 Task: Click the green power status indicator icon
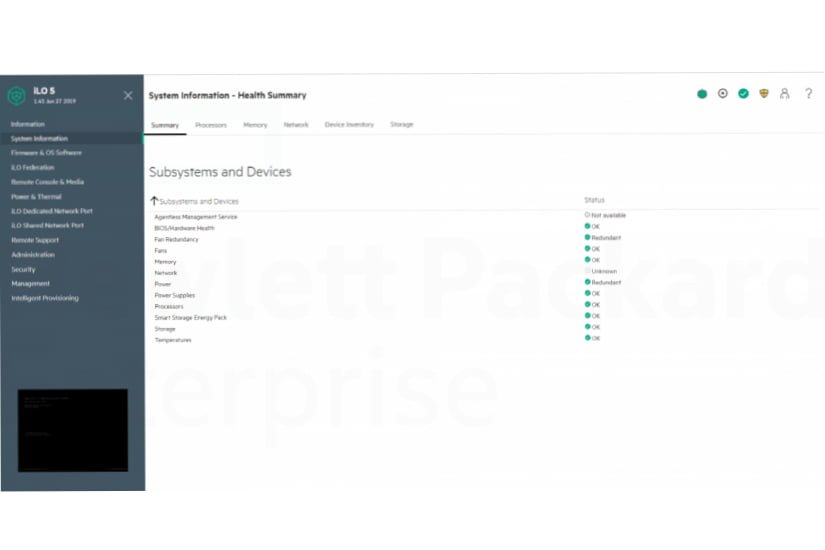[x=702, y=94]
